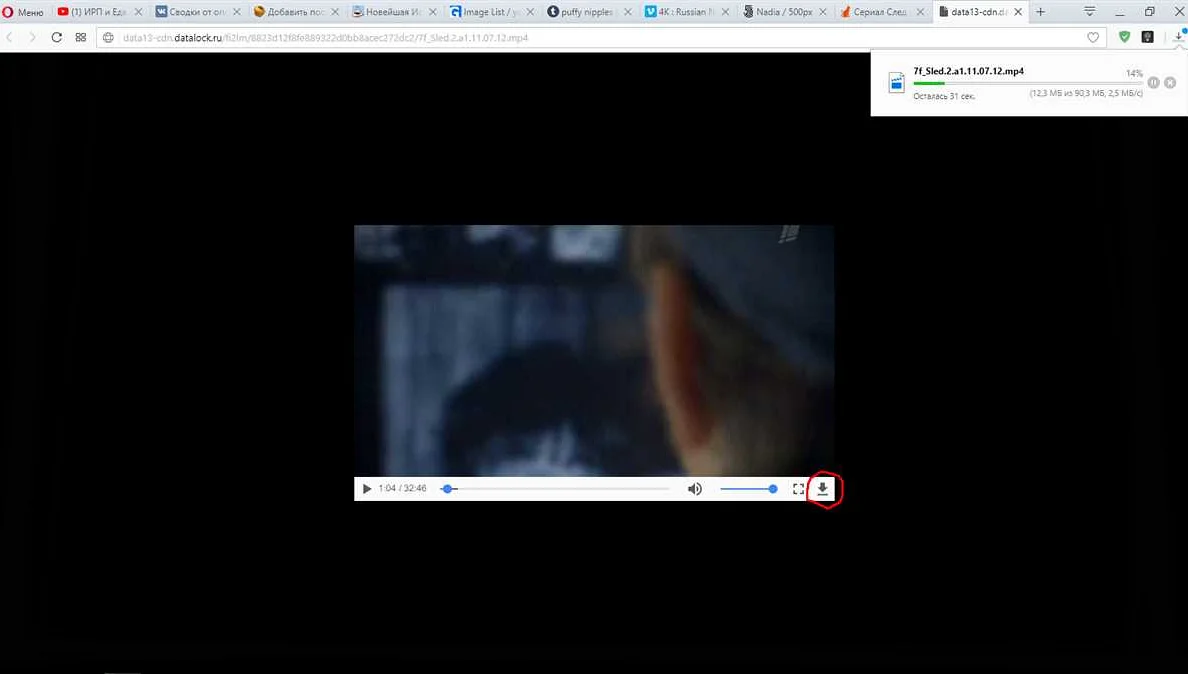
Task: Click the volume slider track
Action: point(747,489)
